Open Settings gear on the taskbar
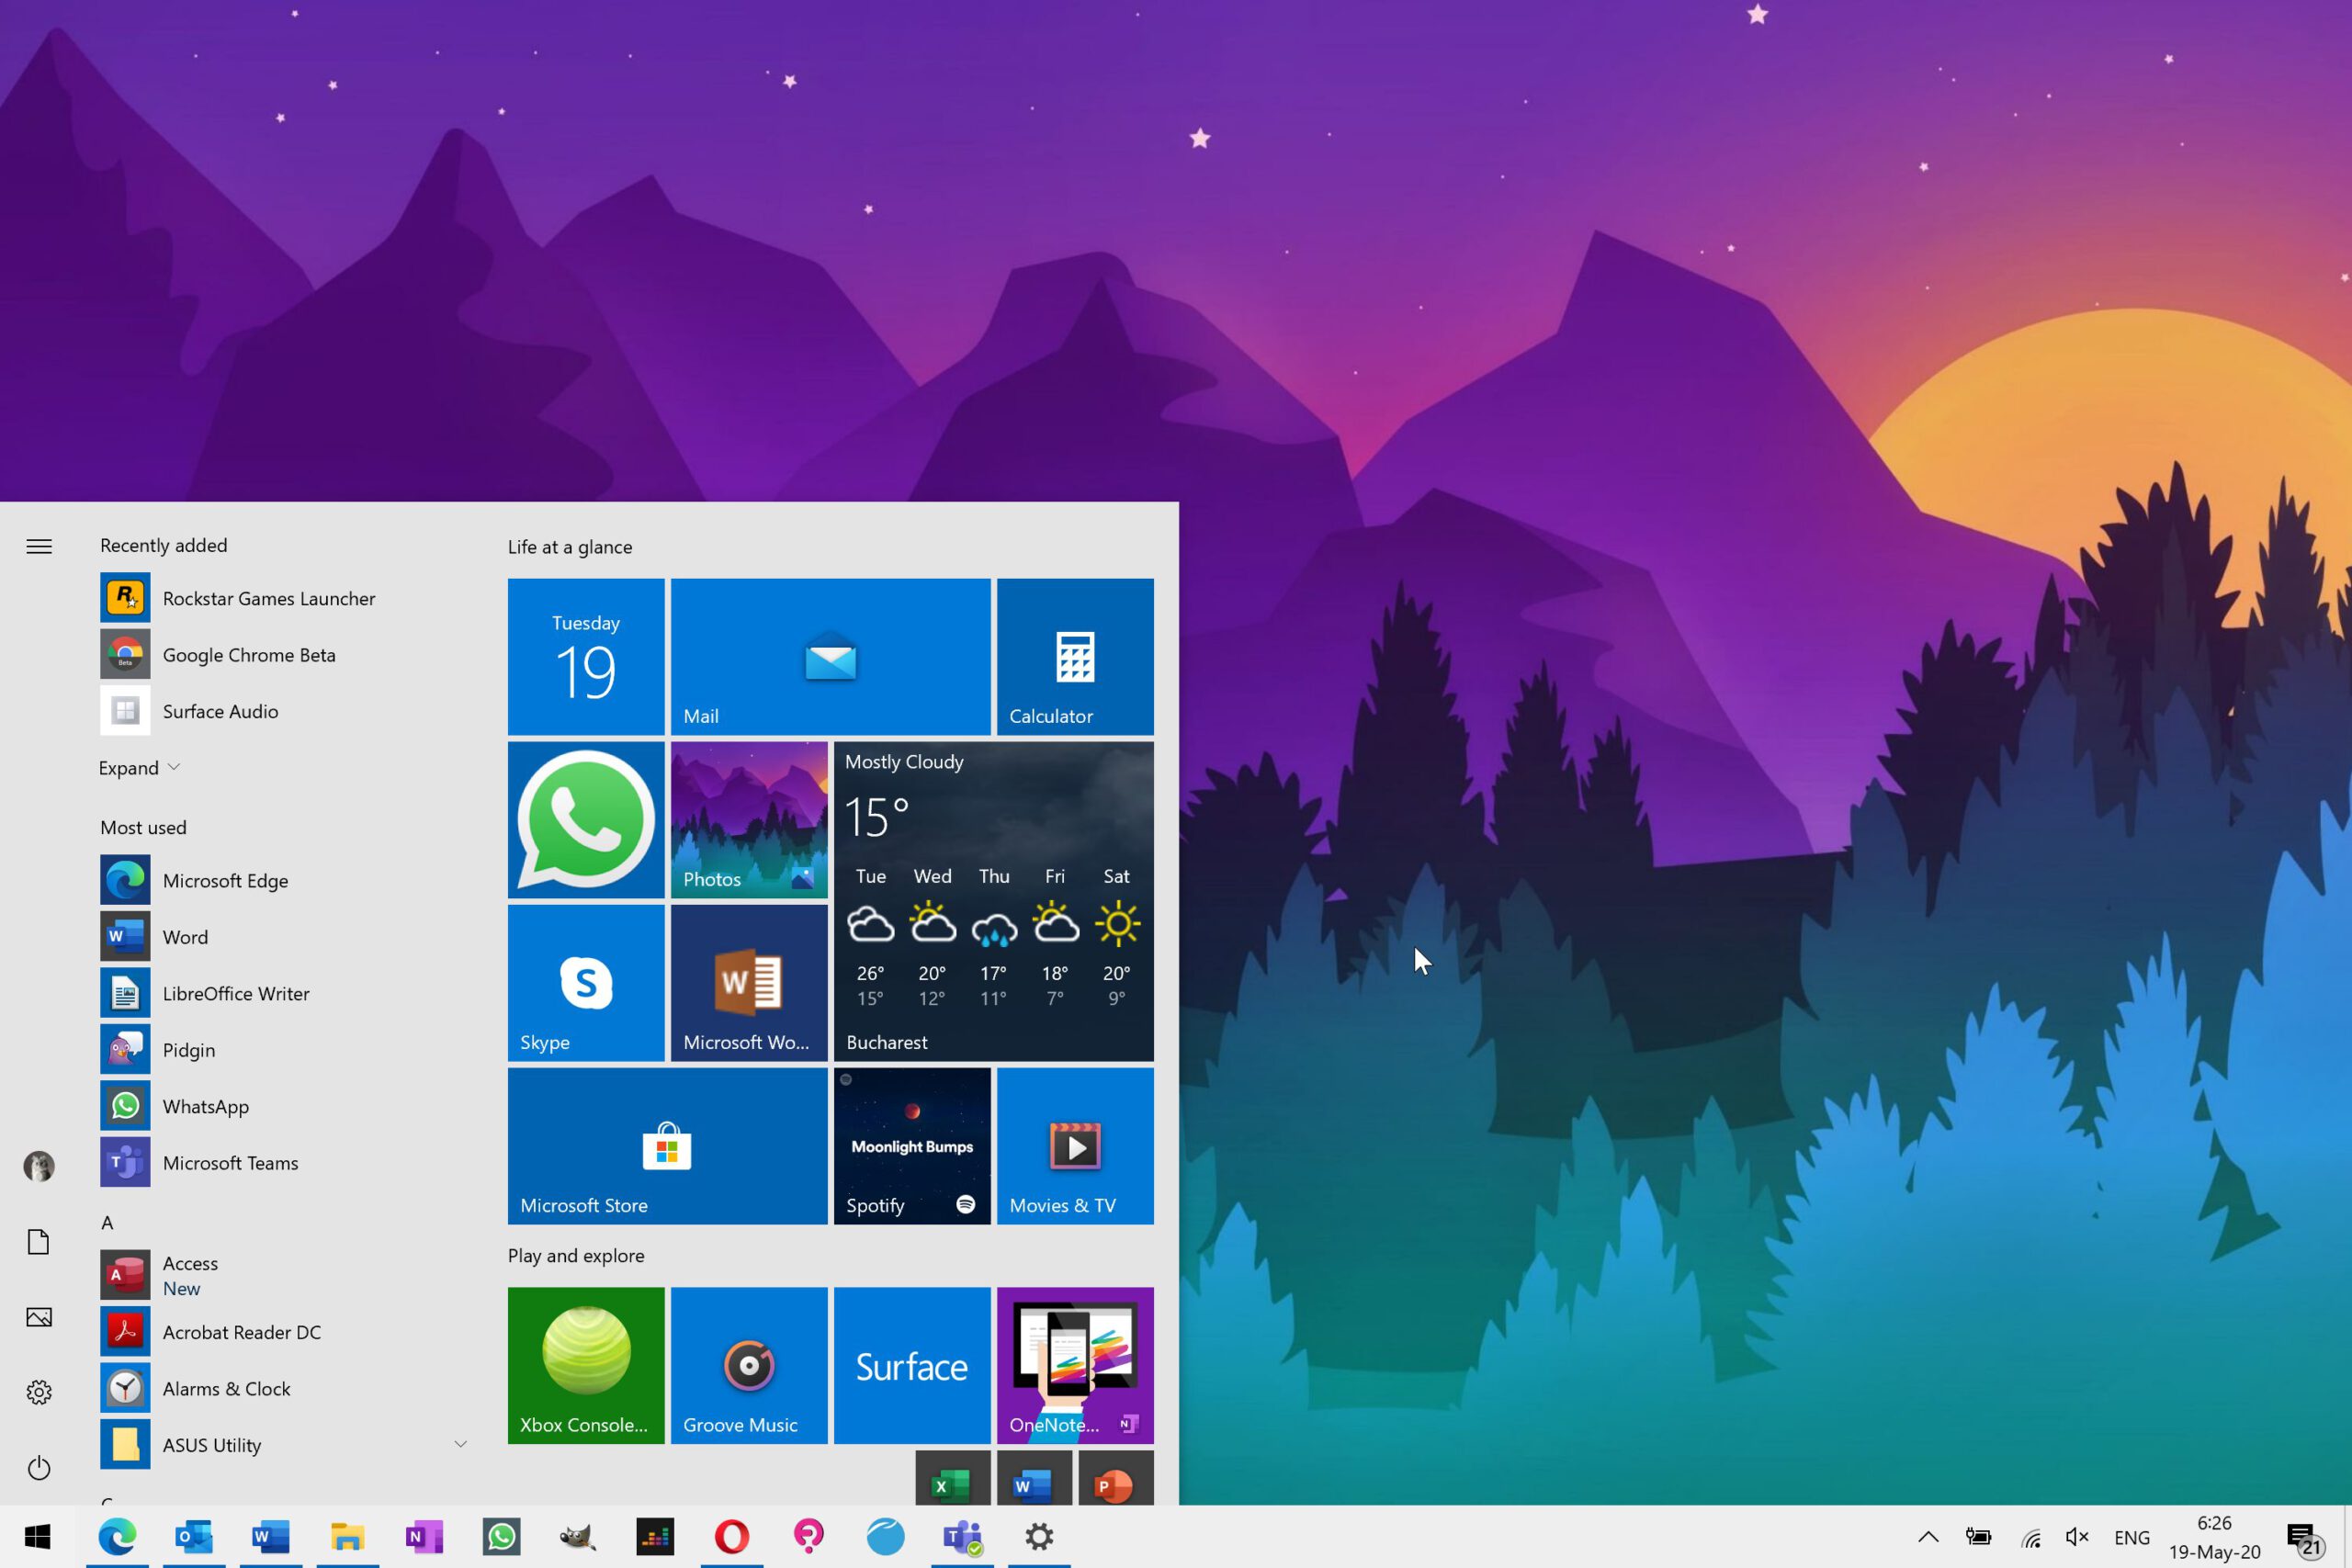2352x1568 pixels. pos(1039,1536)
